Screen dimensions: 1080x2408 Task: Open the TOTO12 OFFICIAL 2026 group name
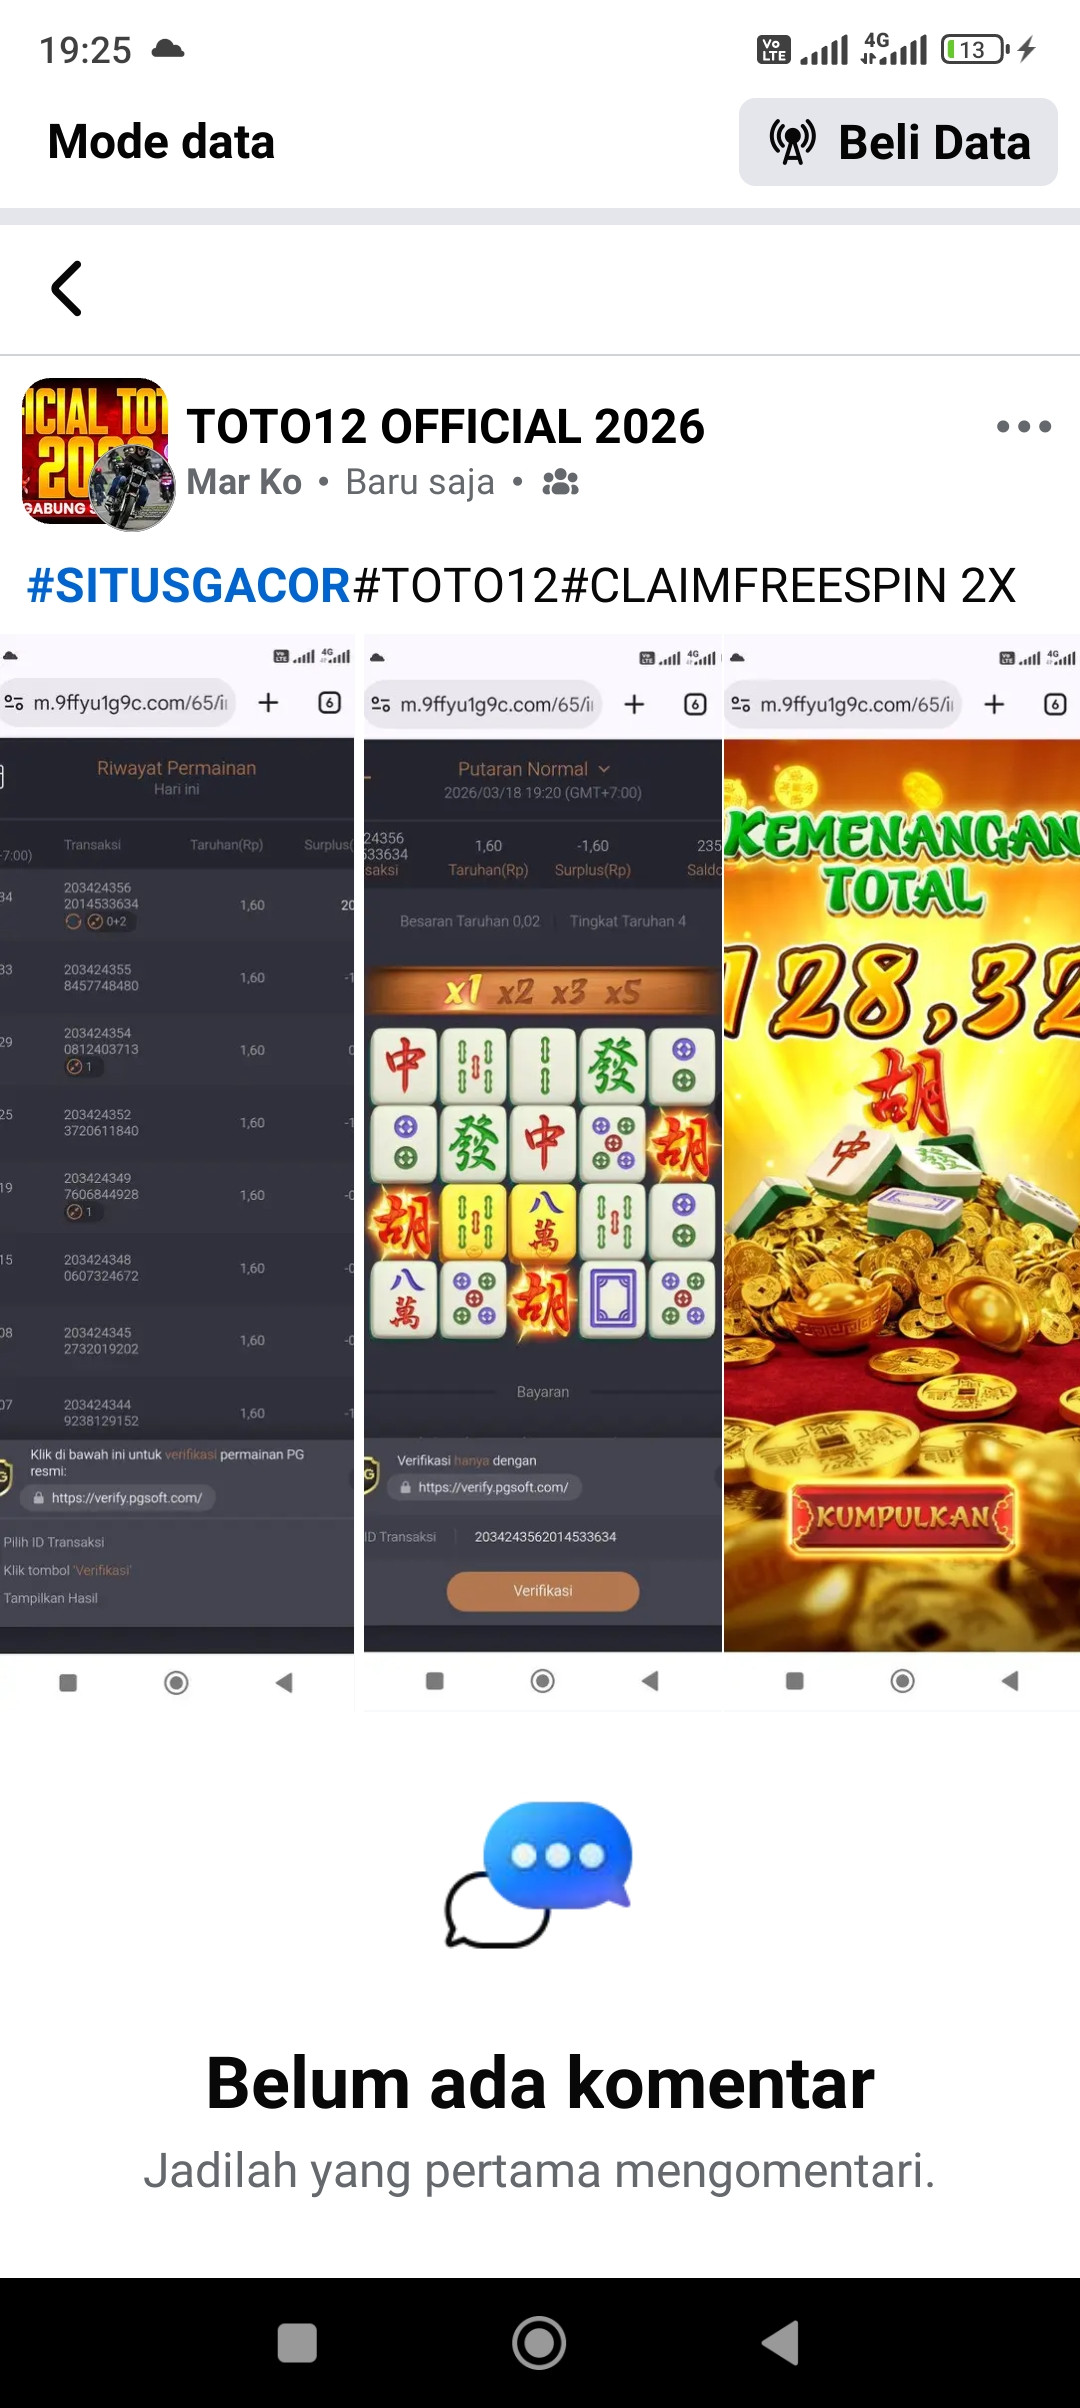(x=445, y=427)
